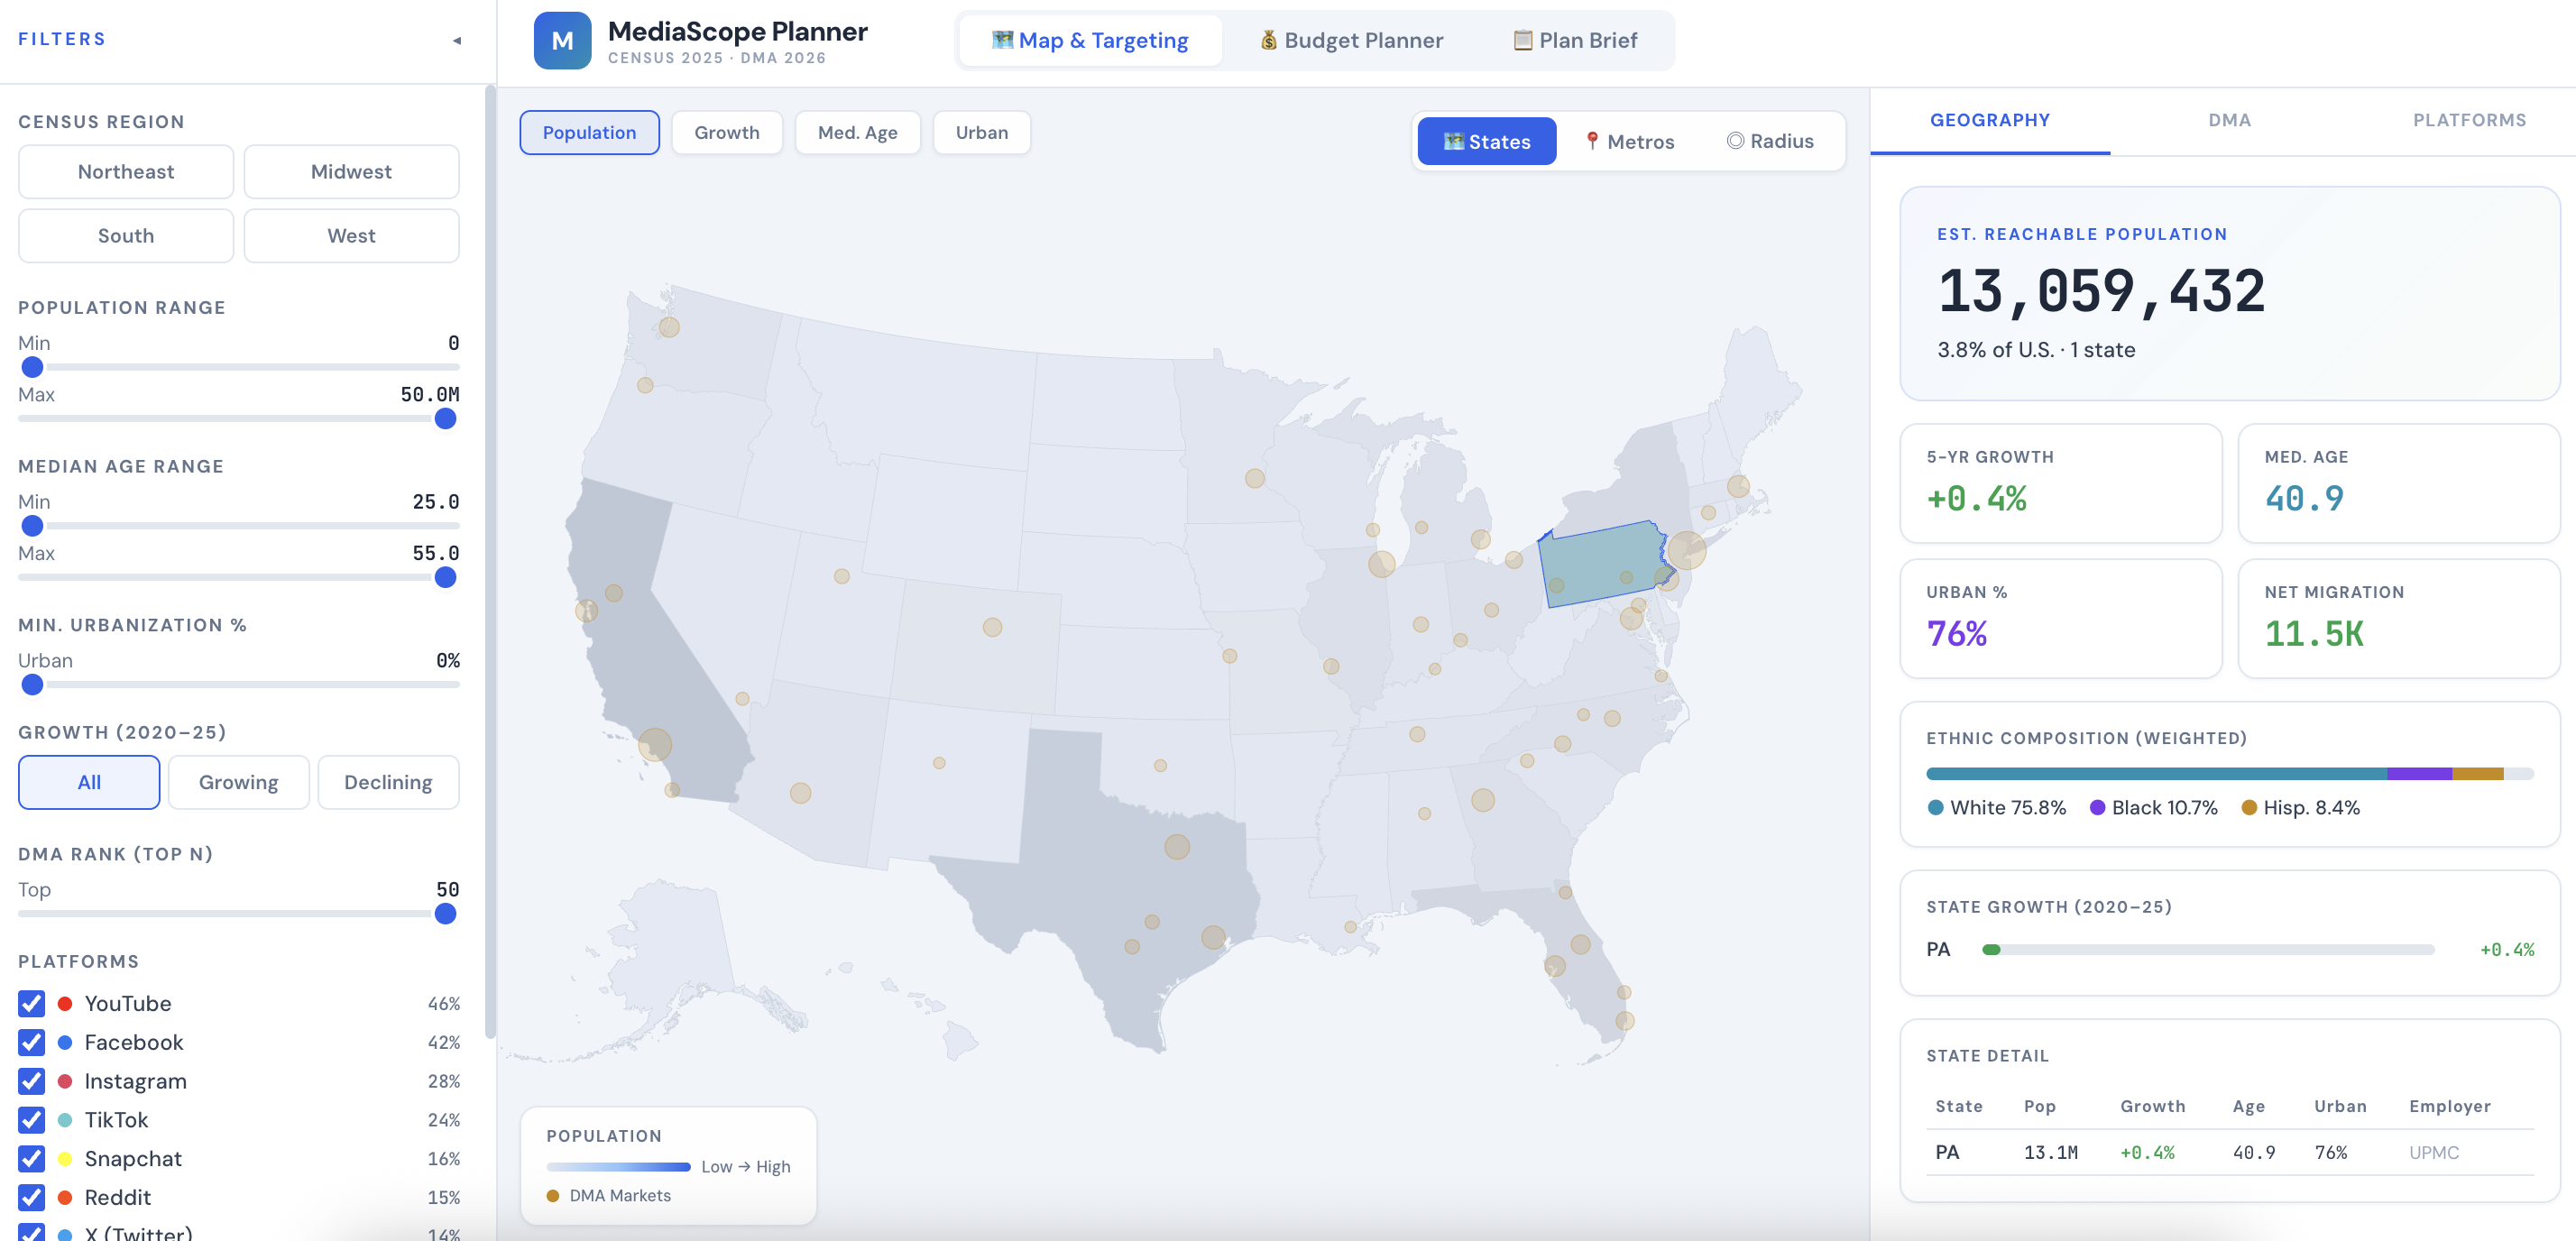The height and width of the screenshot is (1241, 2576).
Task: Uncheck the Reddit platform checkbox
Action: click(x=31, y=1197)
